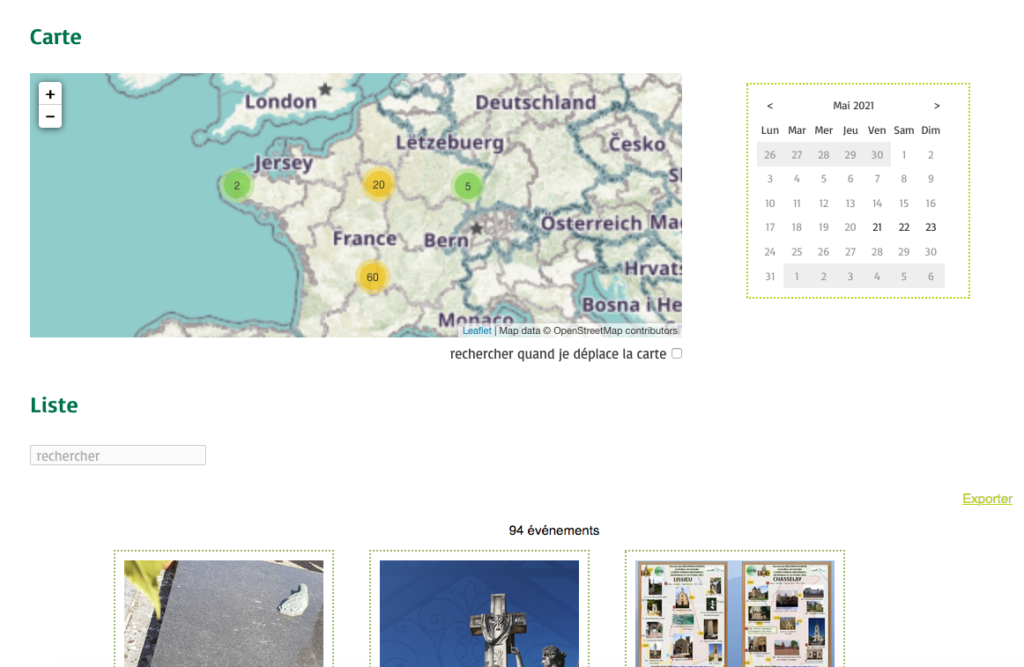This screenshot has width=1024, height=667.
Task: Open the Leaflet attribution link
Action: (476, 331)
